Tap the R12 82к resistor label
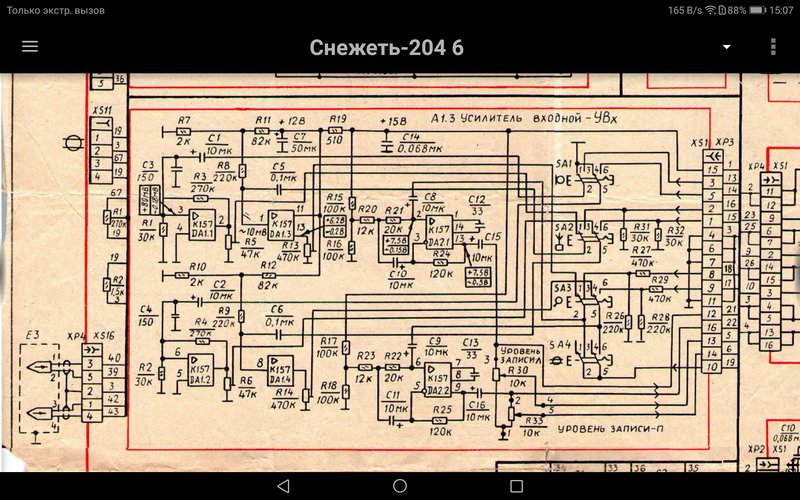Viewport: 800px width, 500px height. (x=268, y=276)
